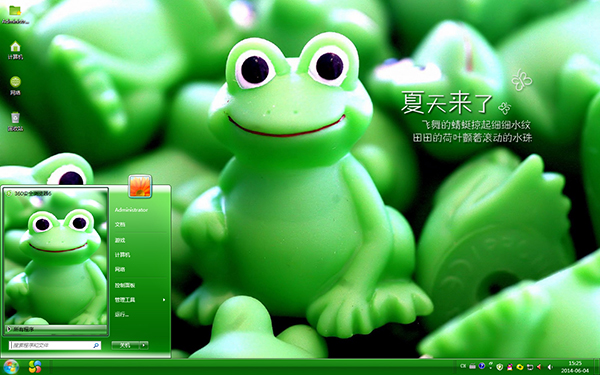600x375 pixels.
Task: Open the QQ penguin tray icon
Action: click(510, 367)
